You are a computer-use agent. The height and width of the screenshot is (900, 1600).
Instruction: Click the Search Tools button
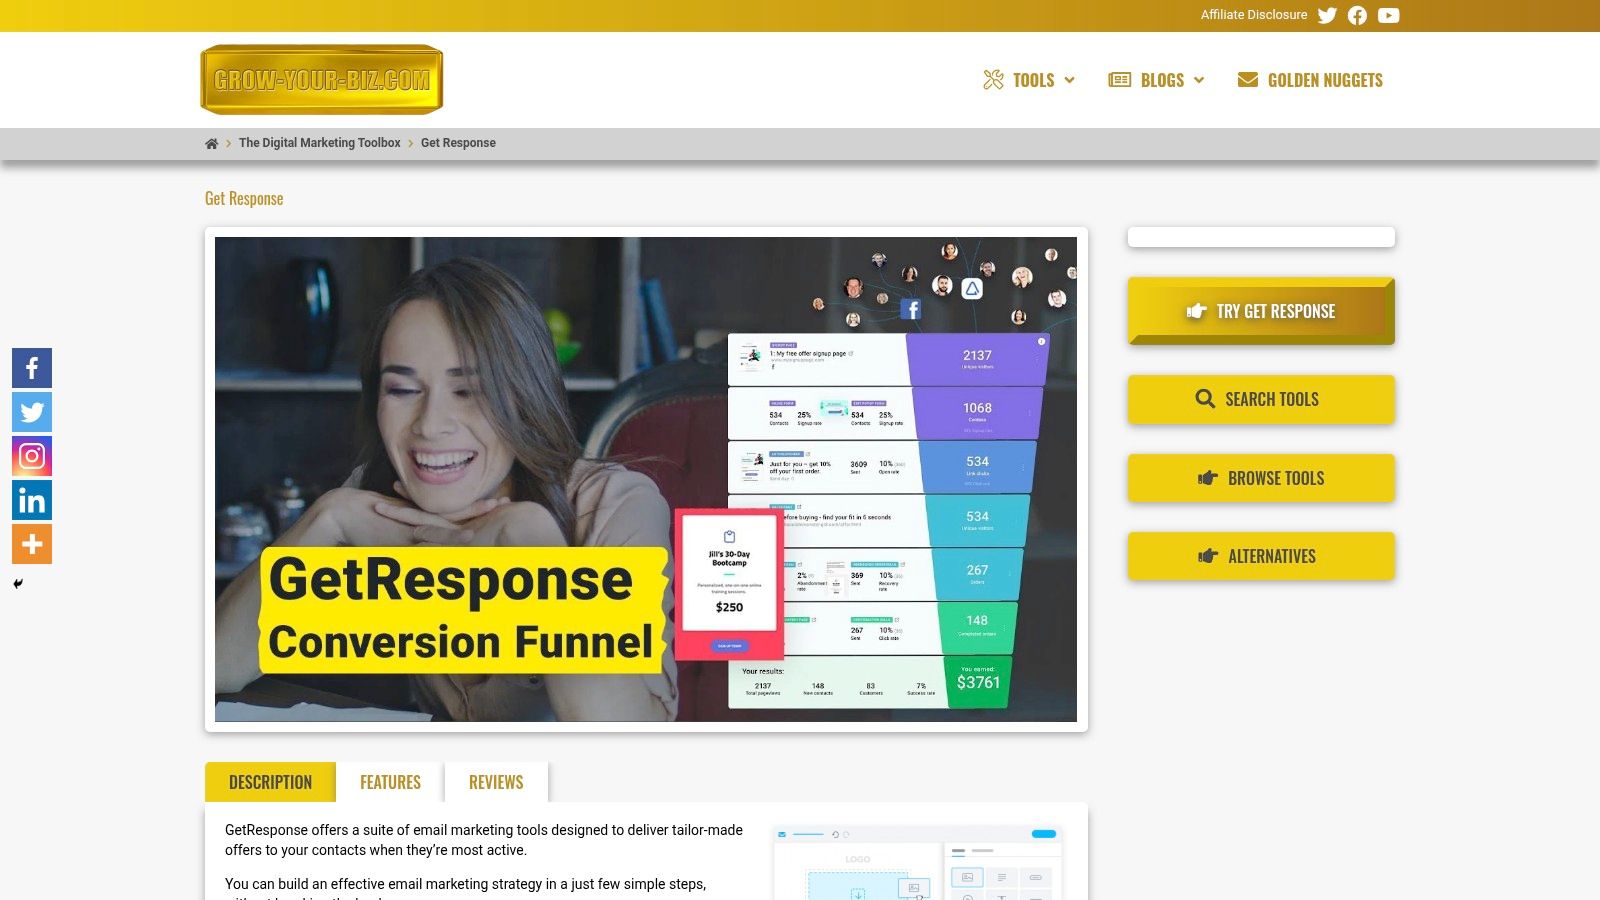[x=1261, y=399]
